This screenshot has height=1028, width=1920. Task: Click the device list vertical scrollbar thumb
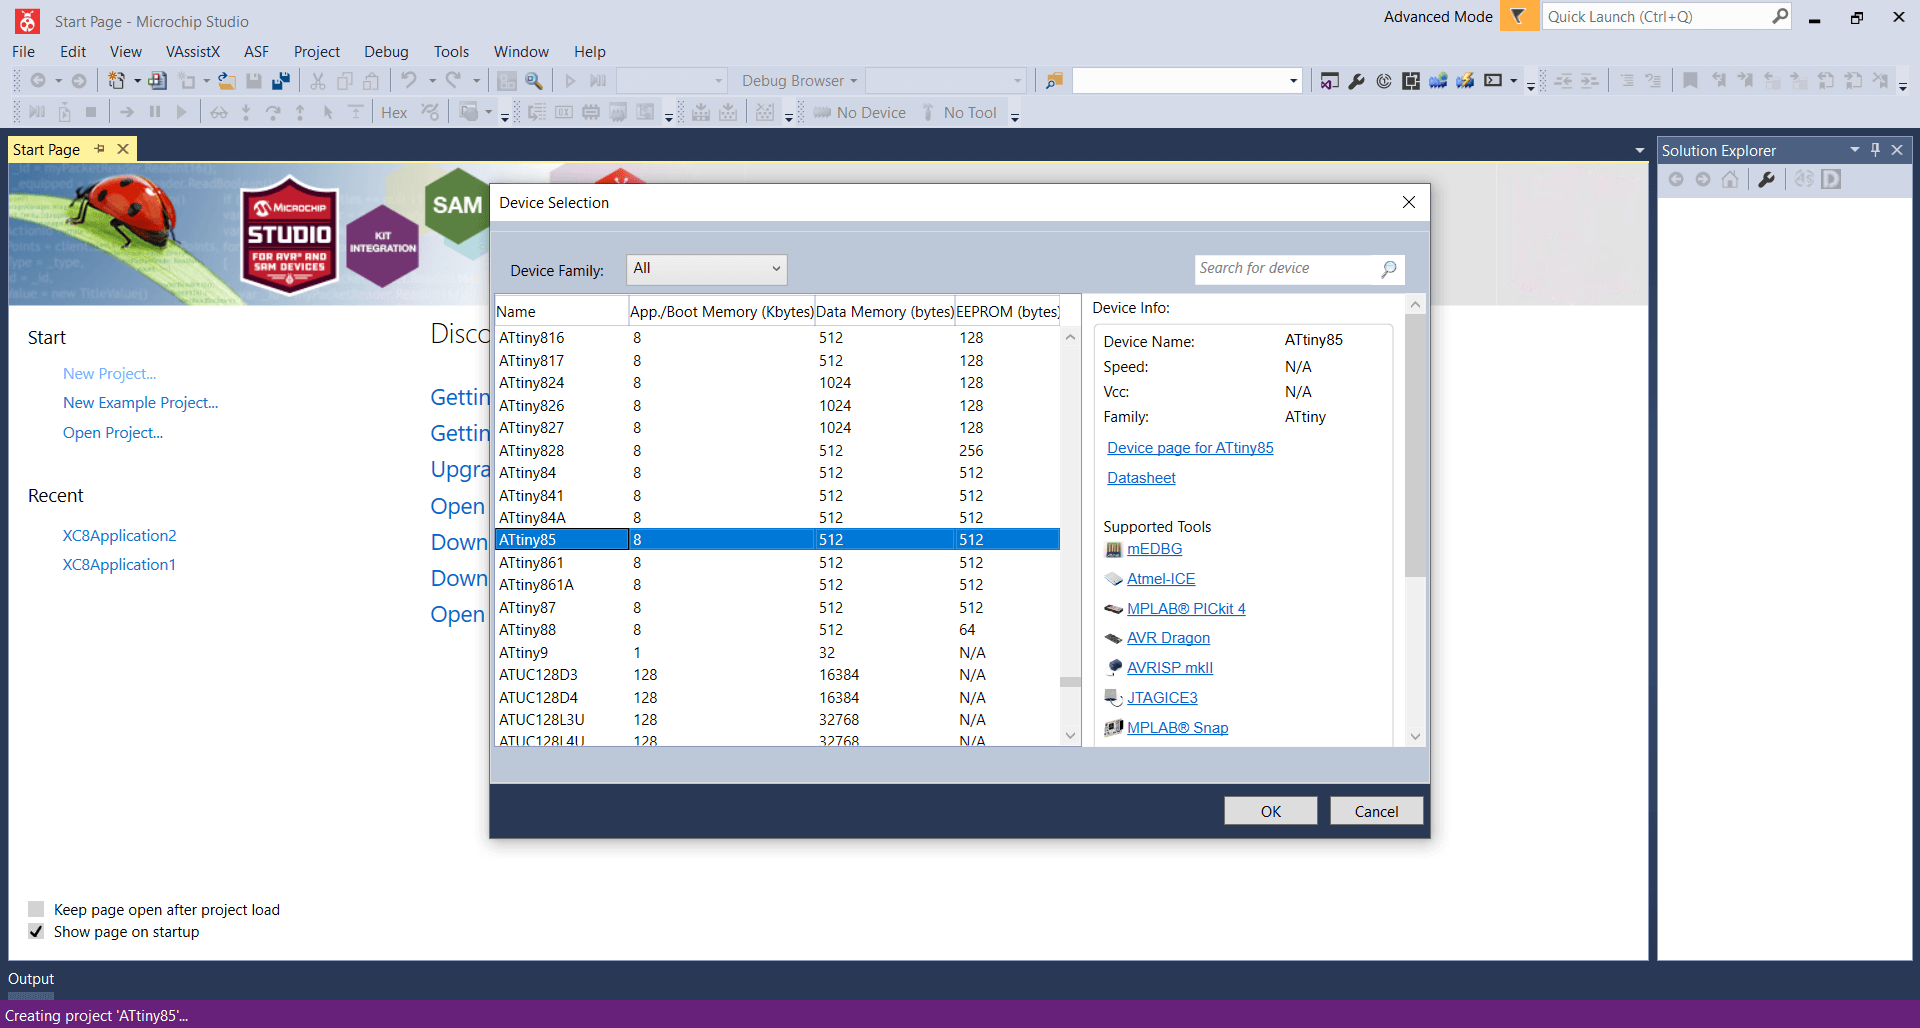click(1070, 682)
